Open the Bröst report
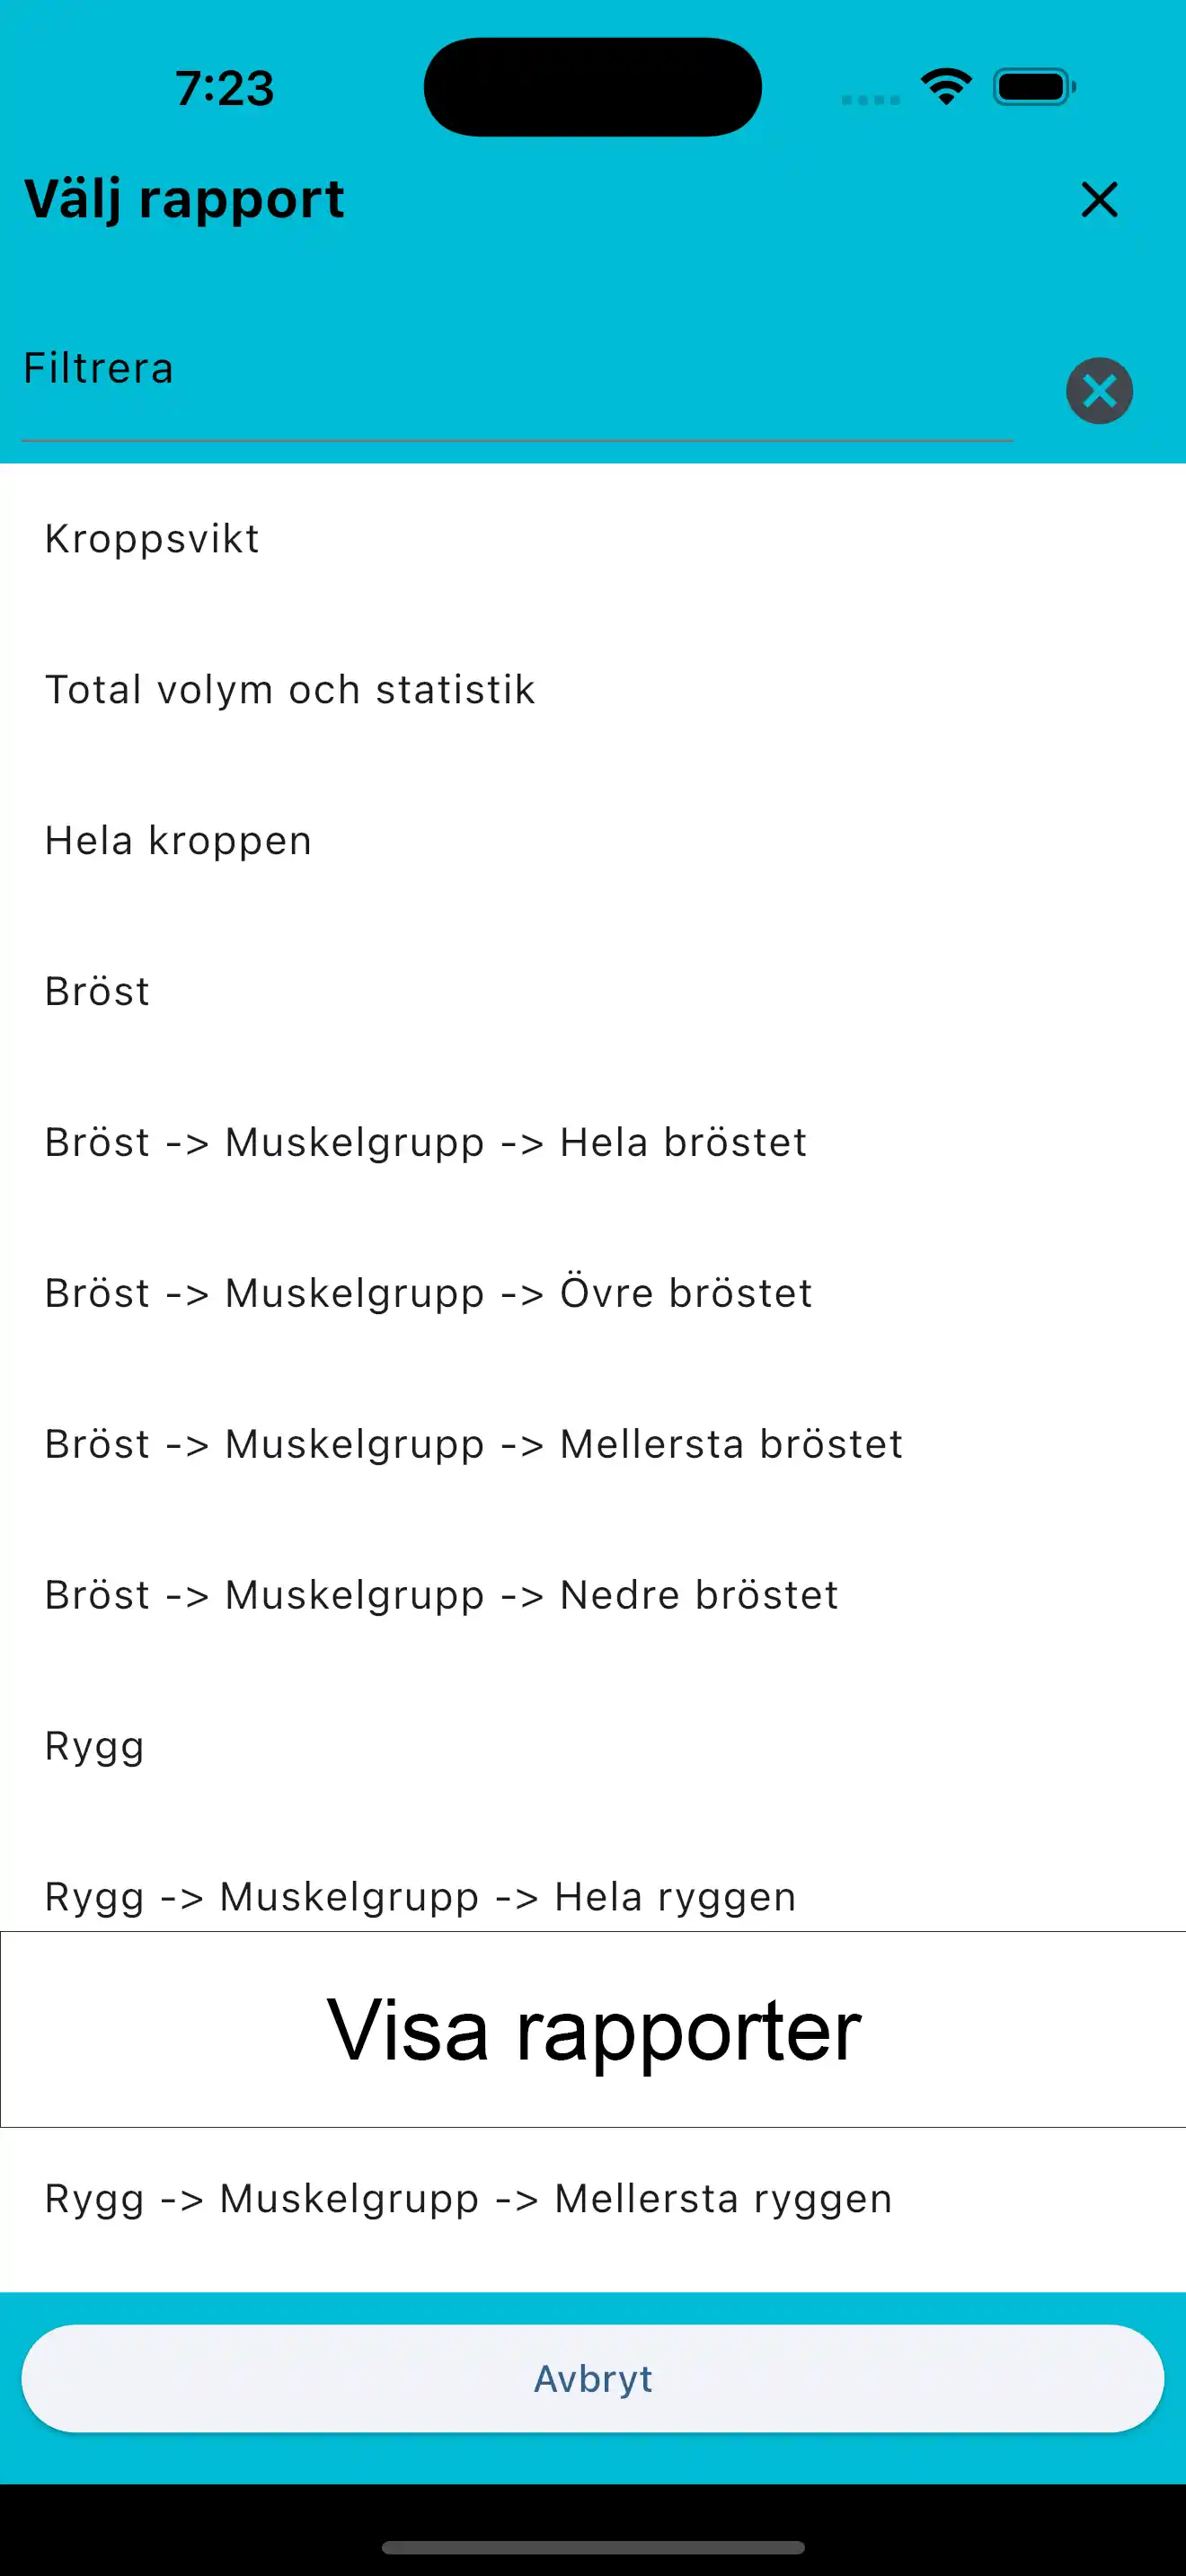Viewport: 1186px width, 2576px height. (x=97, y=991)
